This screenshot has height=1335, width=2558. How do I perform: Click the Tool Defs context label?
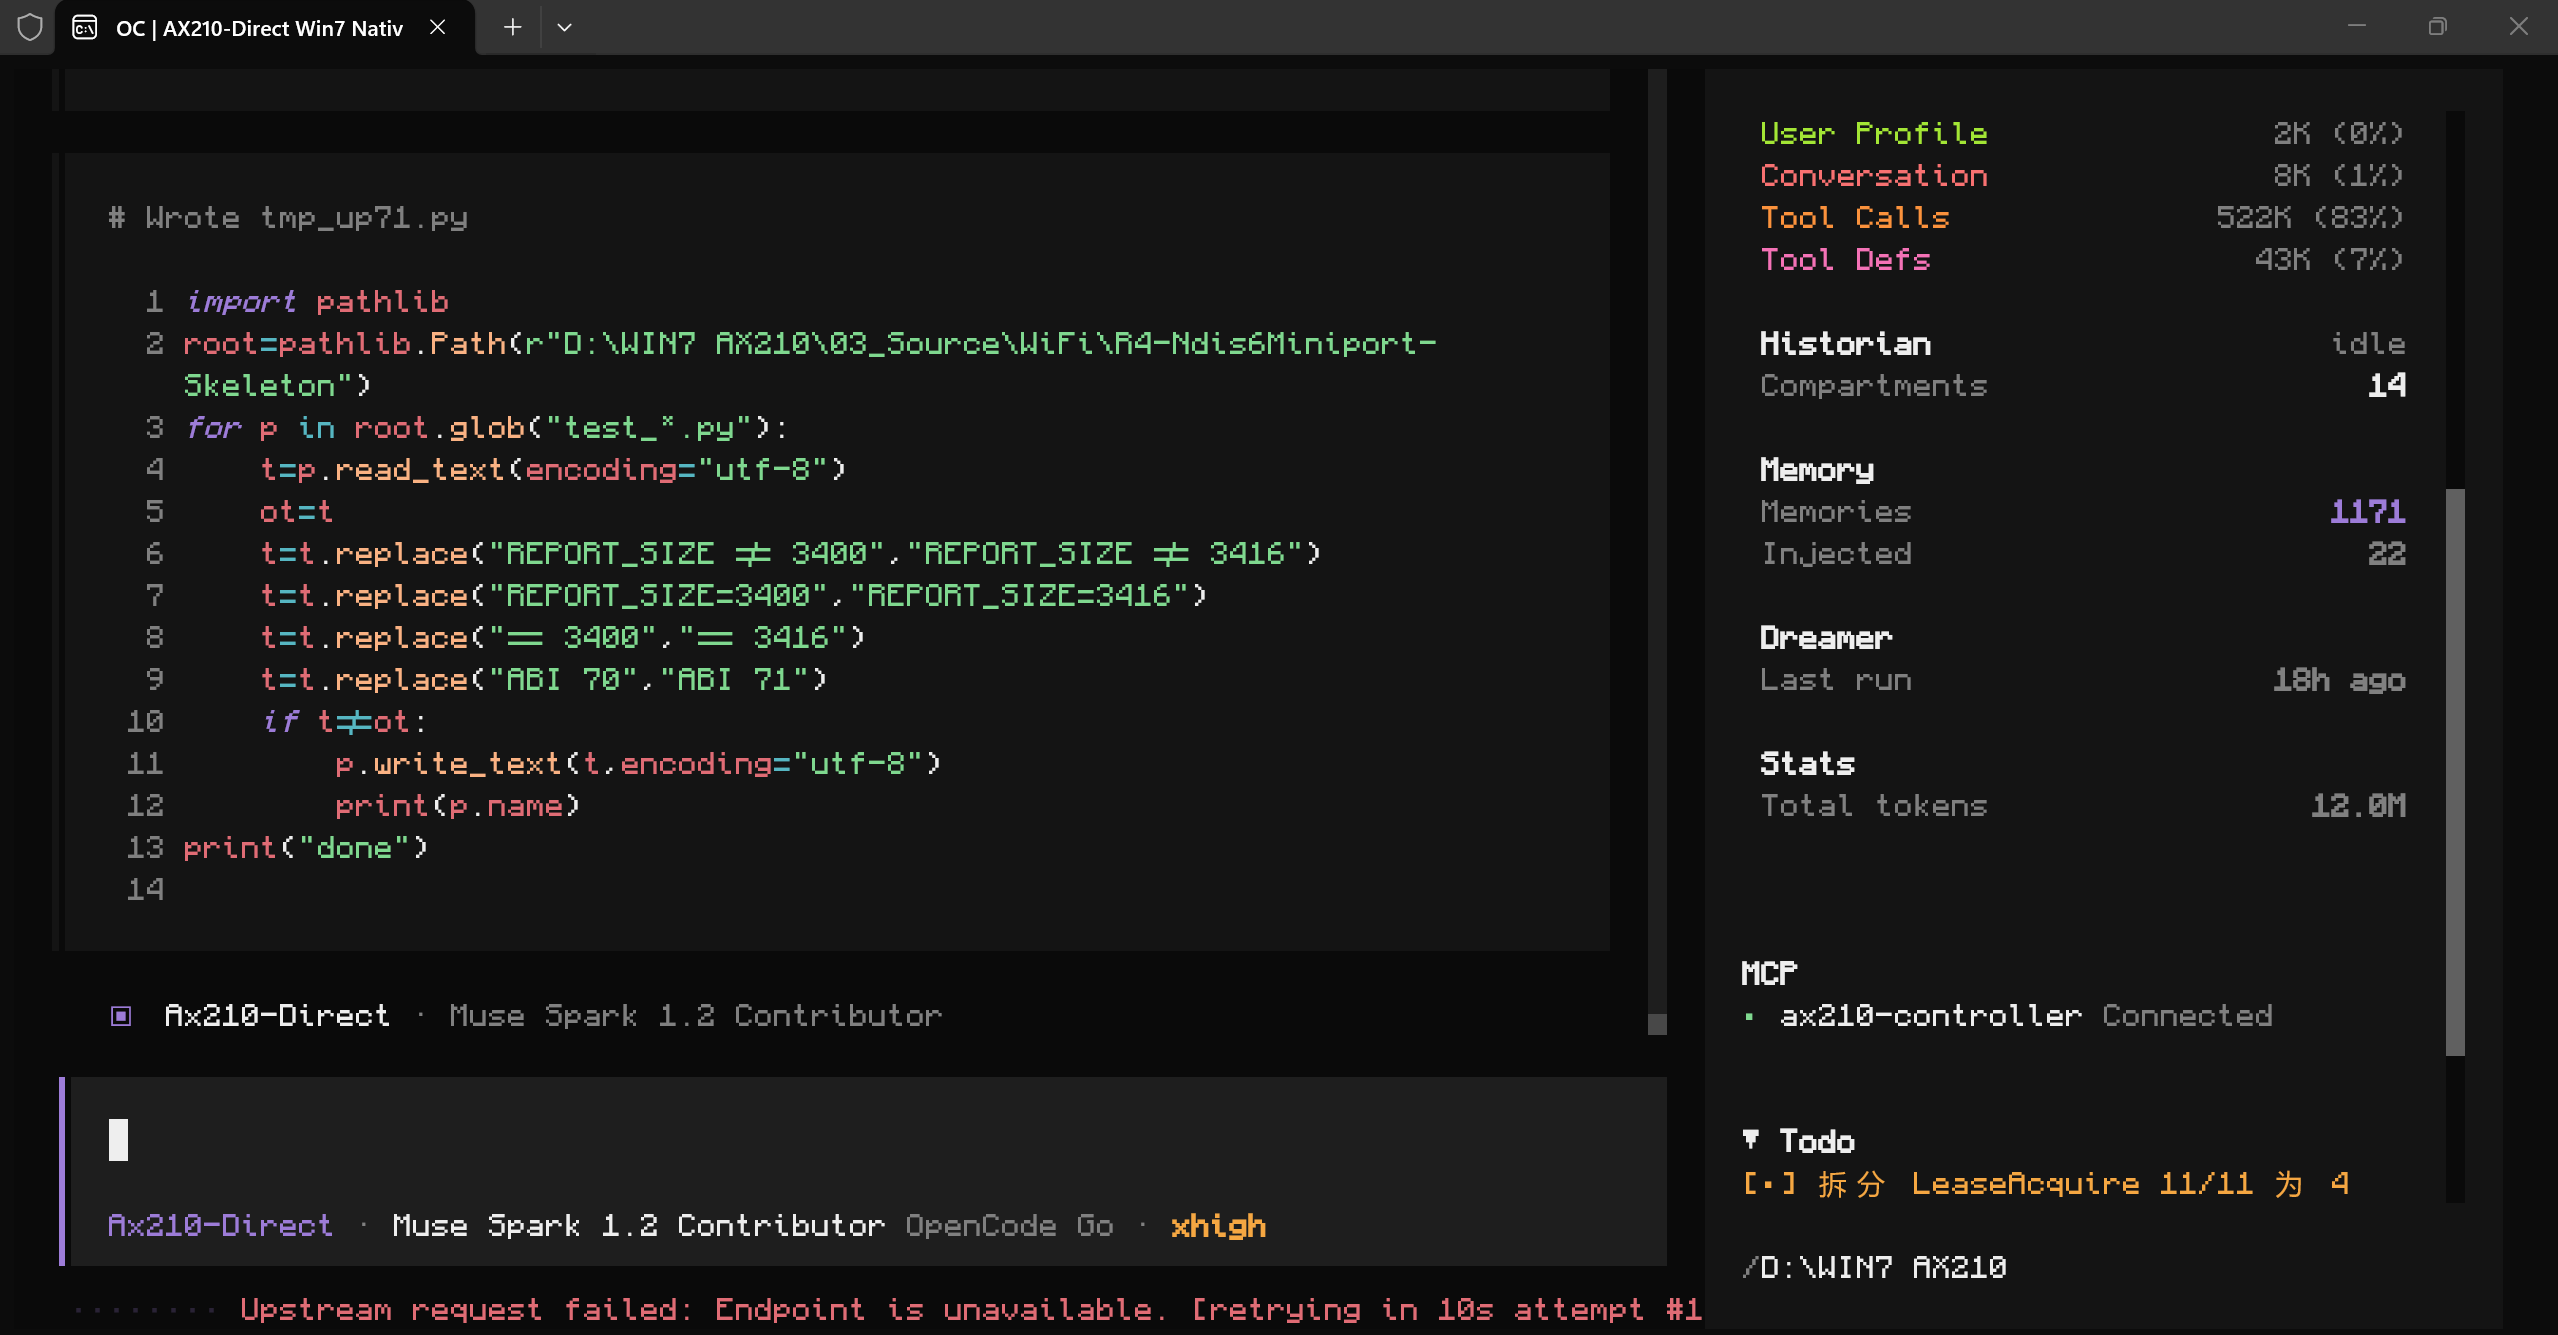(1845, 259)
